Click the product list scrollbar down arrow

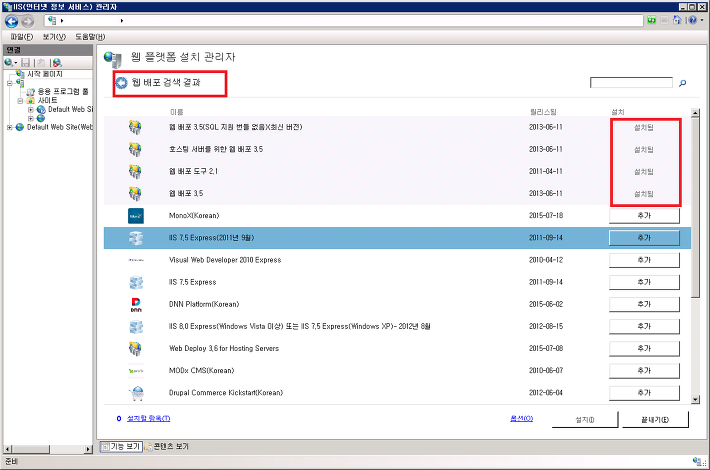(x=695, y=399)
